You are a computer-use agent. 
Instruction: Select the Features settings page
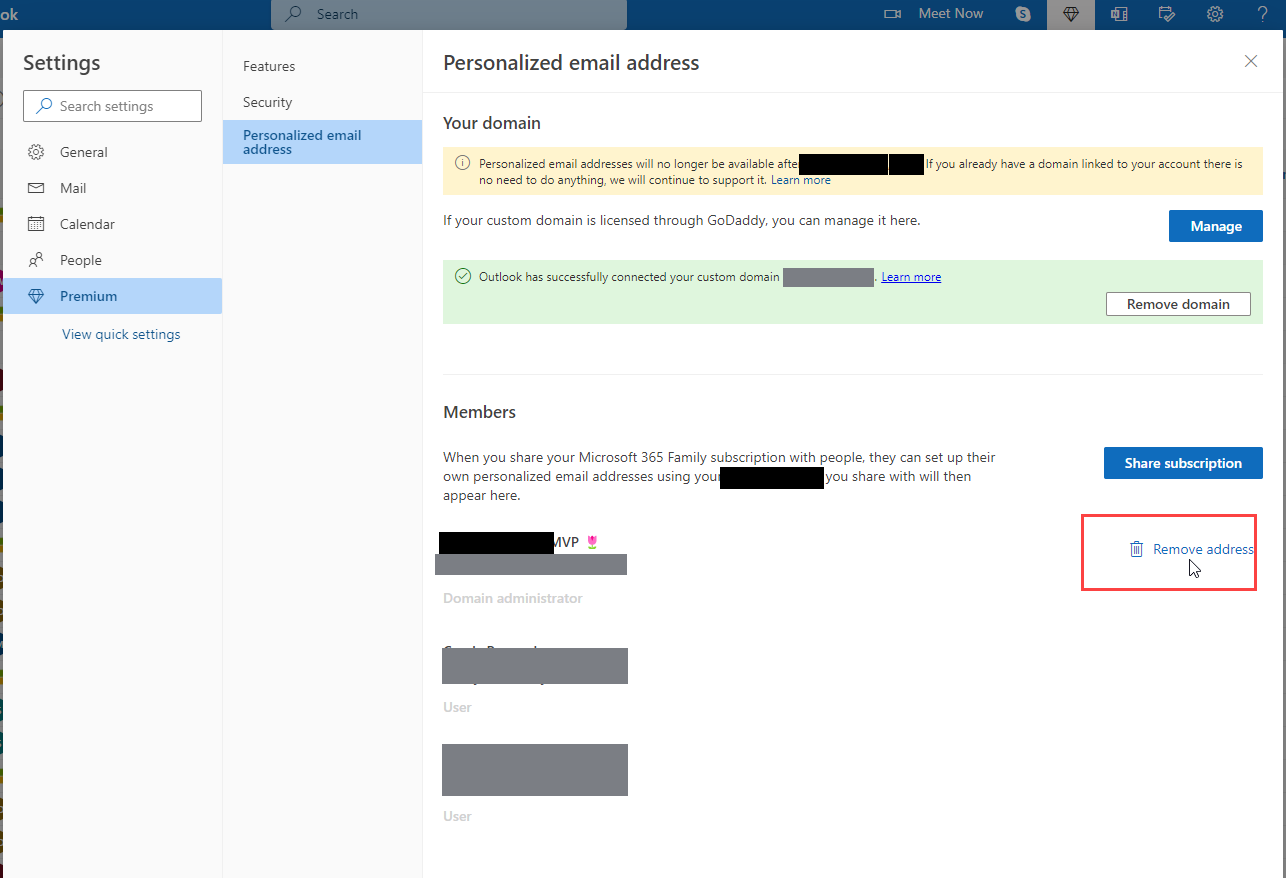(269, 66)
